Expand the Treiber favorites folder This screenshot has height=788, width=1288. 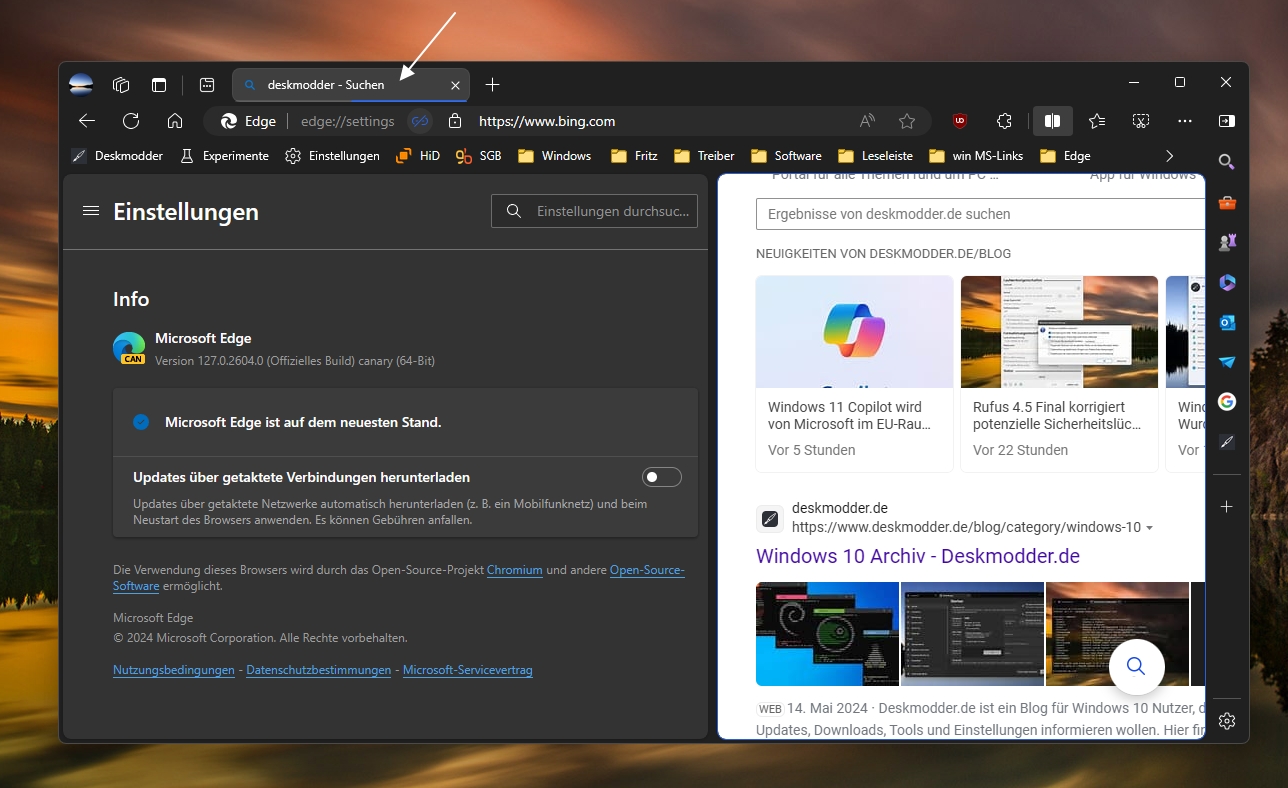[x=704, y=156]
